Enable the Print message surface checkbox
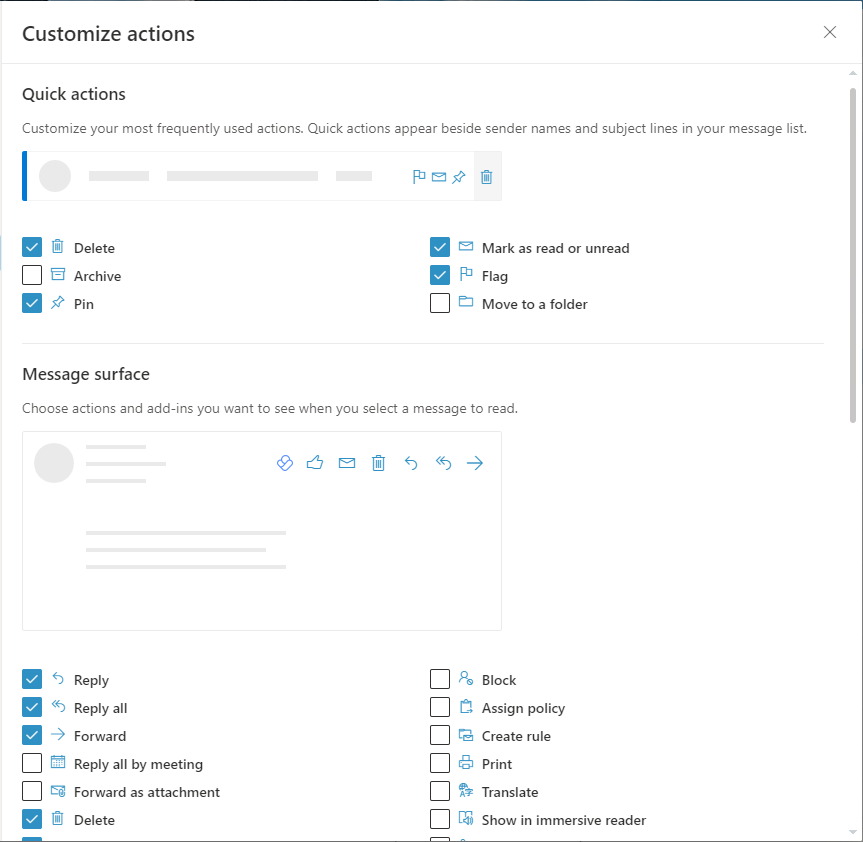This screenshot has height=842, width=863. [x=440, y=764]
